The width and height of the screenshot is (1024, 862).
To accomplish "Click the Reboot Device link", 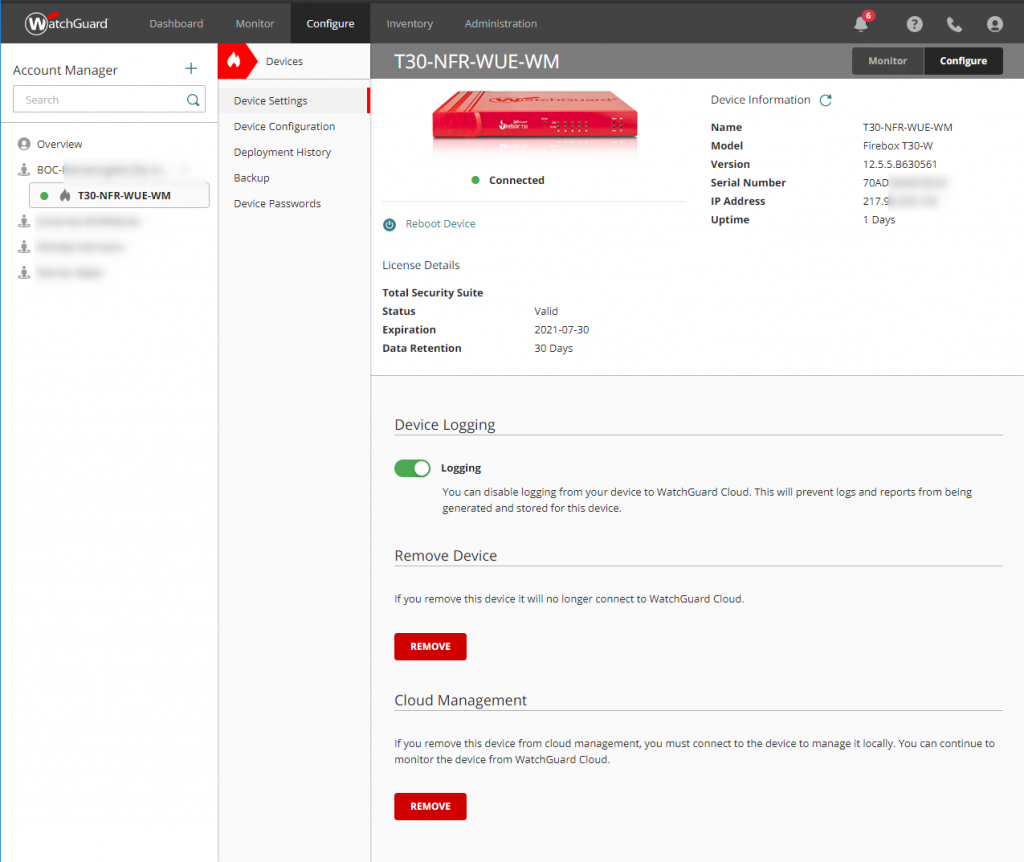I will [x=438, y=224].
